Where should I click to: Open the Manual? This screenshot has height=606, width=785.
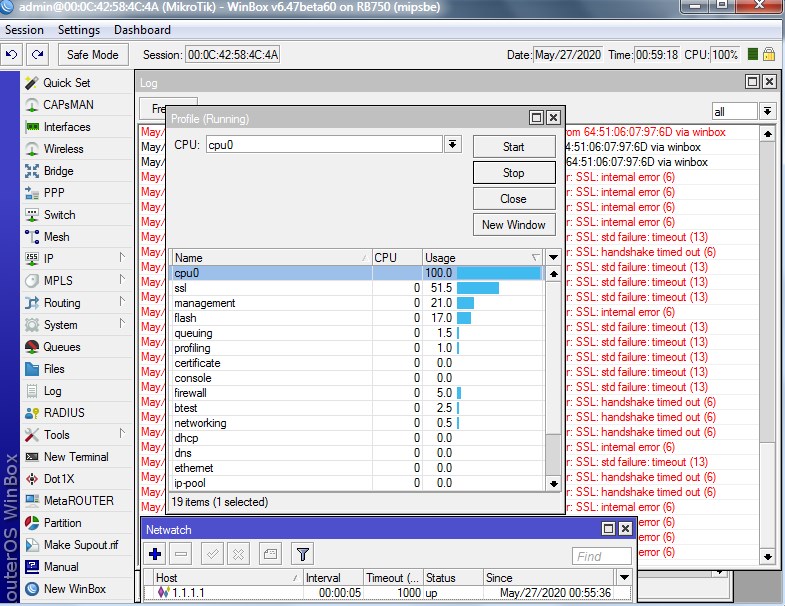[x=61, y=567]
